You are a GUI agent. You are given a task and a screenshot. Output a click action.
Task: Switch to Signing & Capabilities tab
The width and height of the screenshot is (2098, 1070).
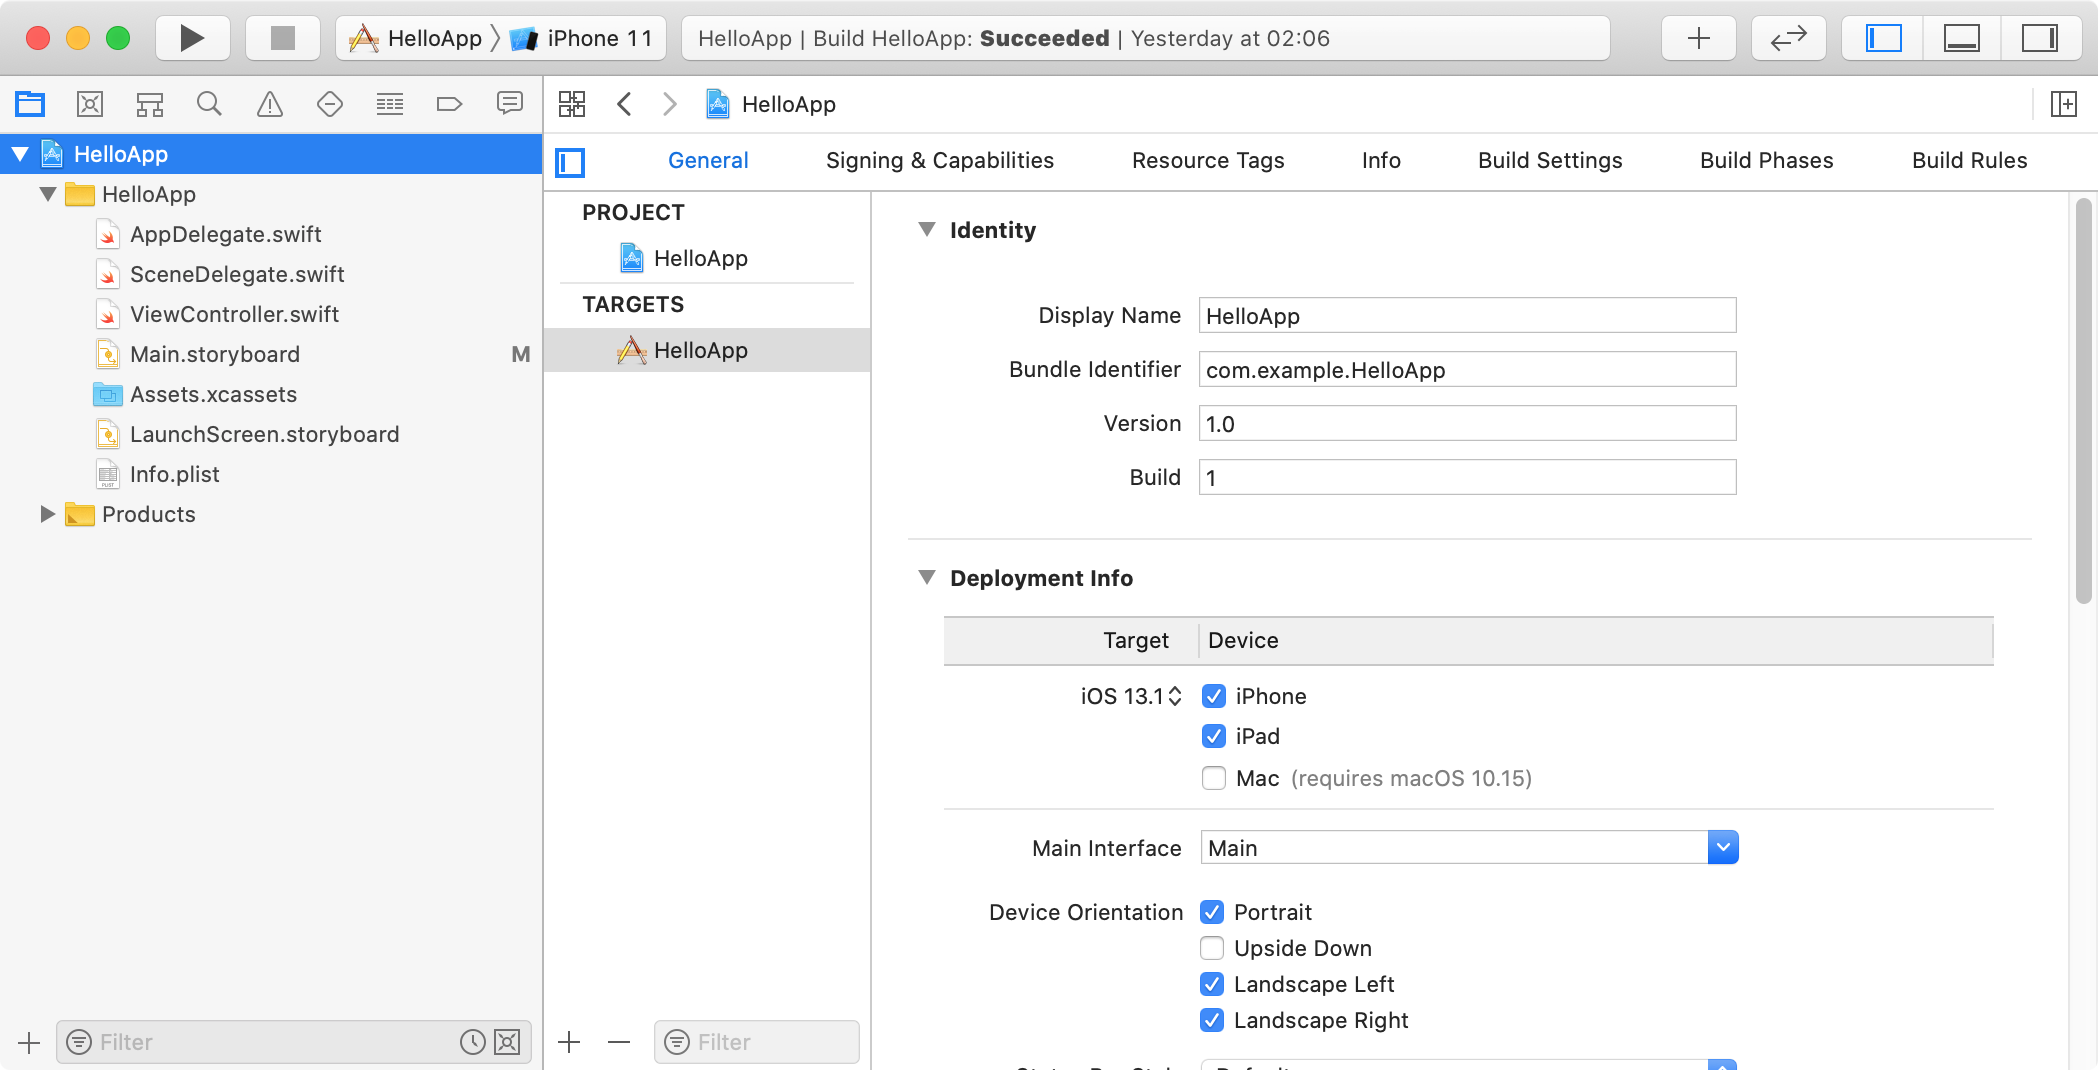(x=940, y=161)
